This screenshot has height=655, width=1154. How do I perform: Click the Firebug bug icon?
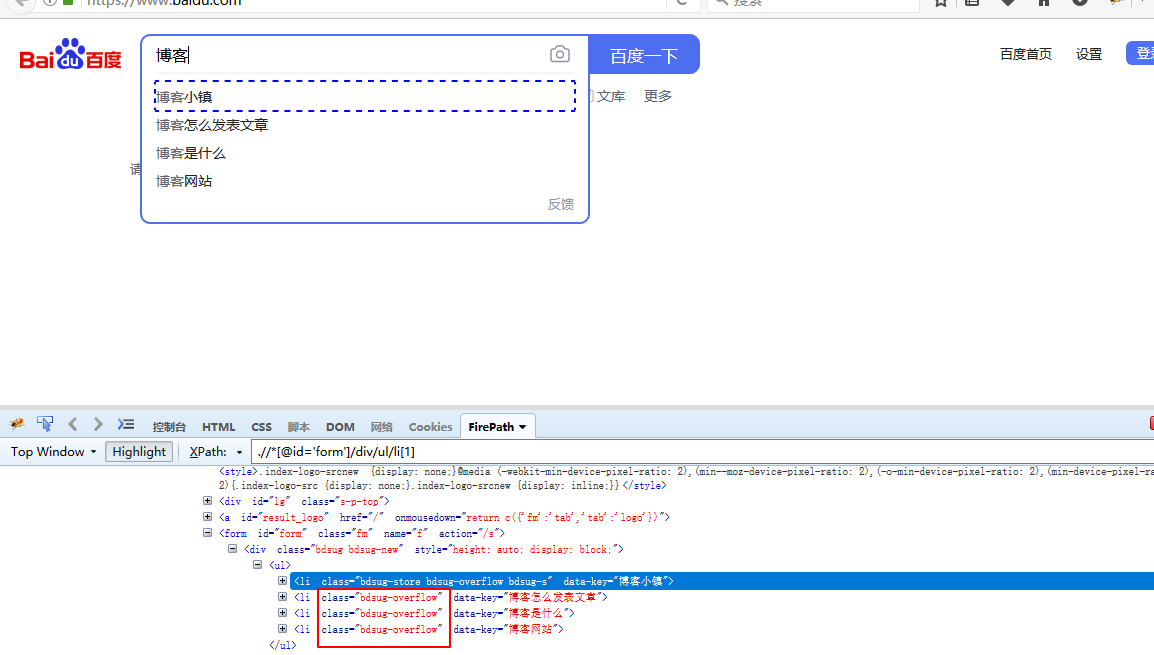(17, 424)
